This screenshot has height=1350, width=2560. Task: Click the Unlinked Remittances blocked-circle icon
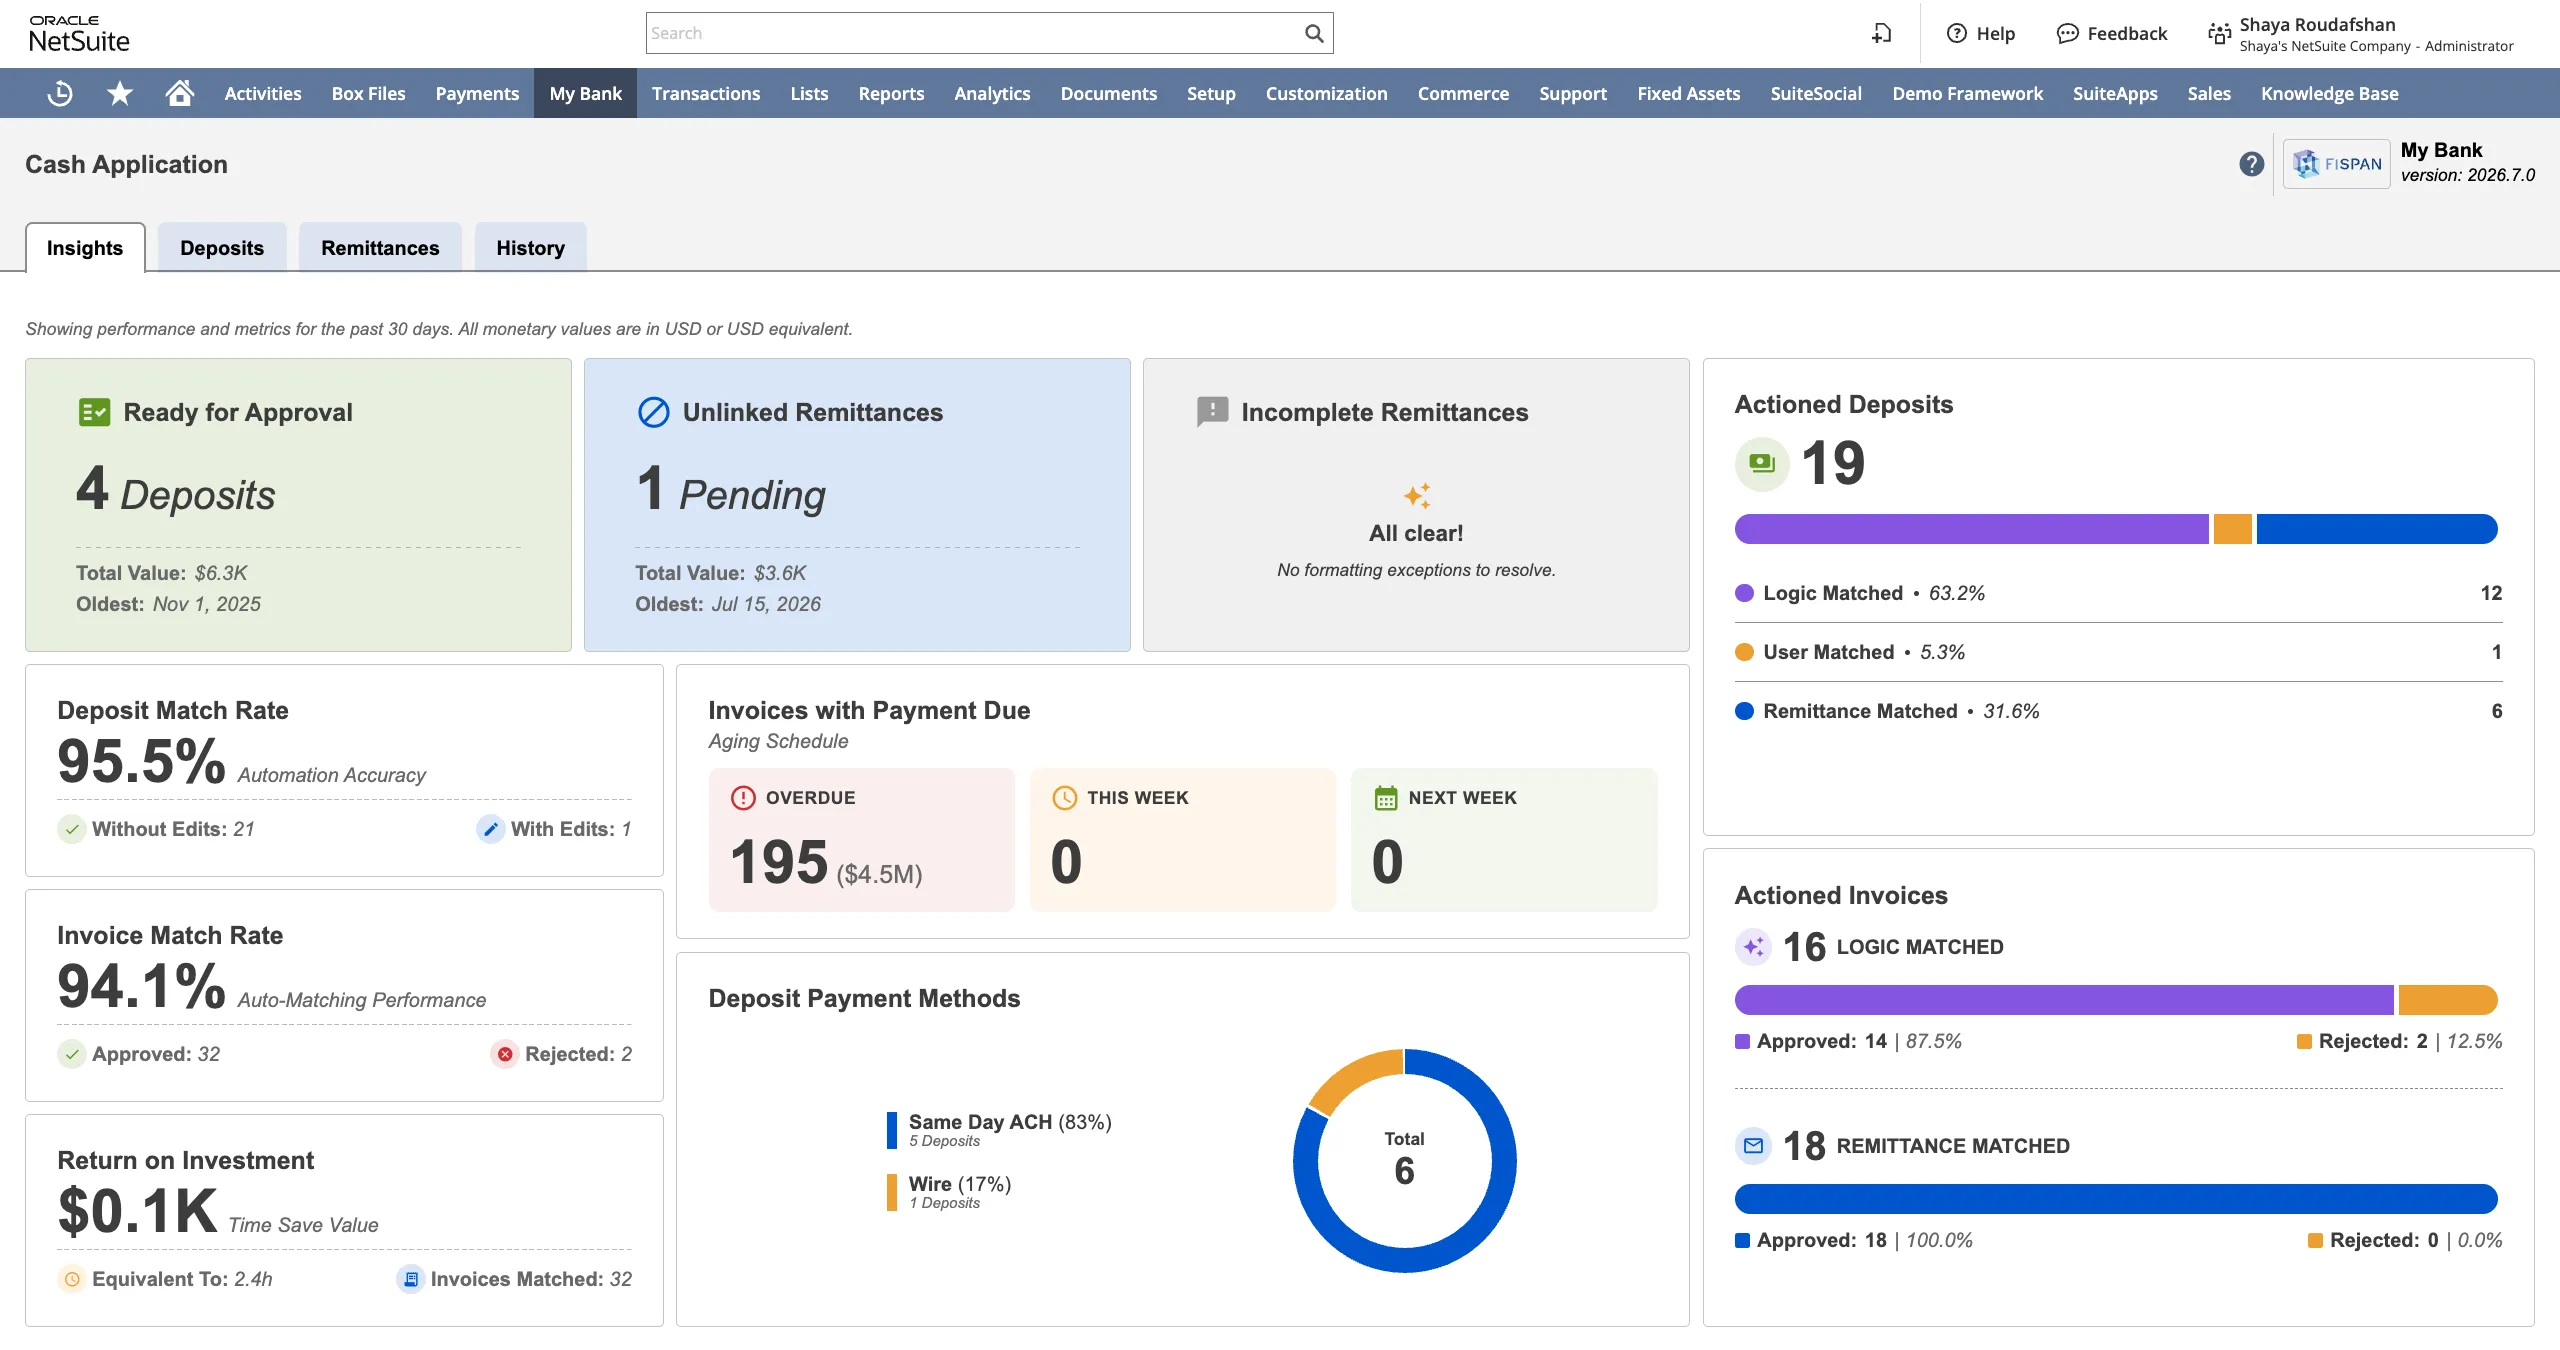coord(653,412)
